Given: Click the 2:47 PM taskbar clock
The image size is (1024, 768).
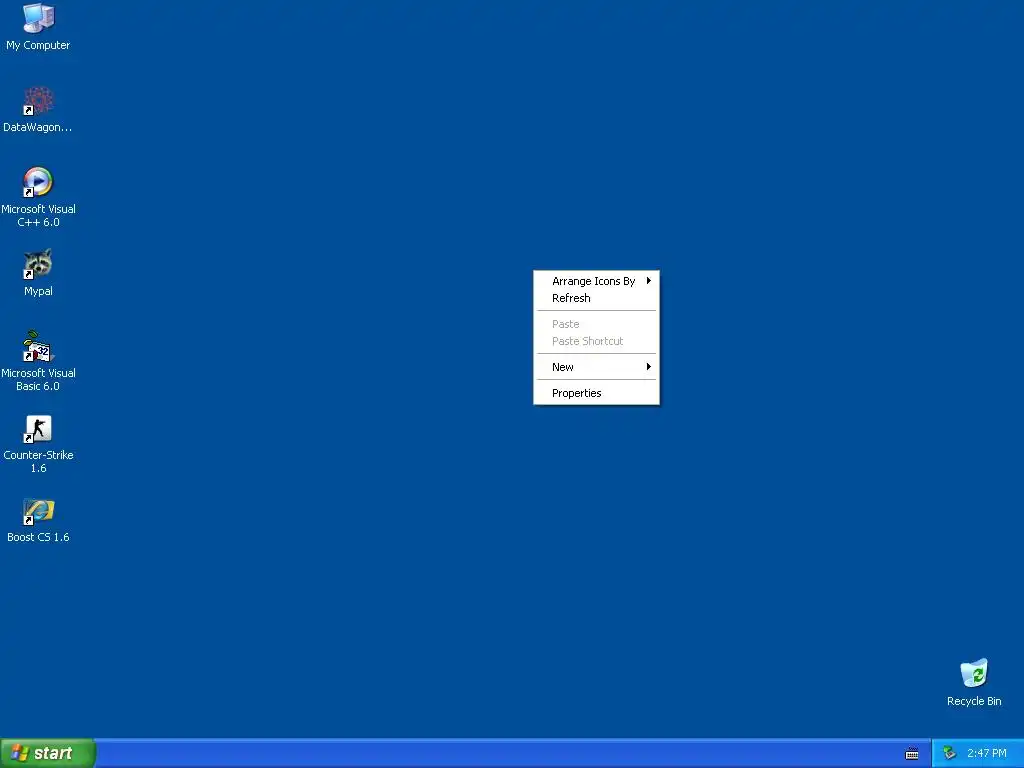Looking at the screenshot, I should pos(987,754).
